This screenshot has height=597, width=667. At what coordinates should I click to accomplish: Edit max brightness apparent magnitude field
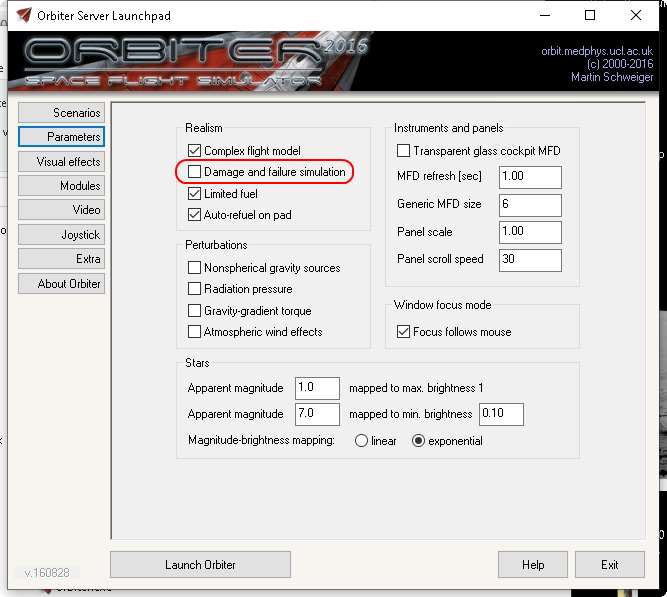(x=317, y=388)
